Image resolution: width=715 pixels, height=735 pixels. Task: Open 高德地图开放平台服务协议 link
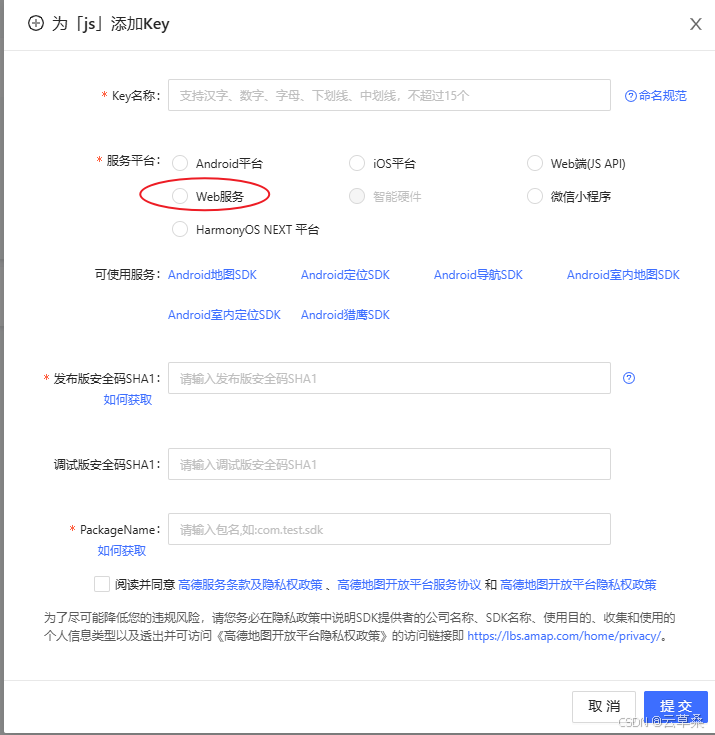point(409,585)
